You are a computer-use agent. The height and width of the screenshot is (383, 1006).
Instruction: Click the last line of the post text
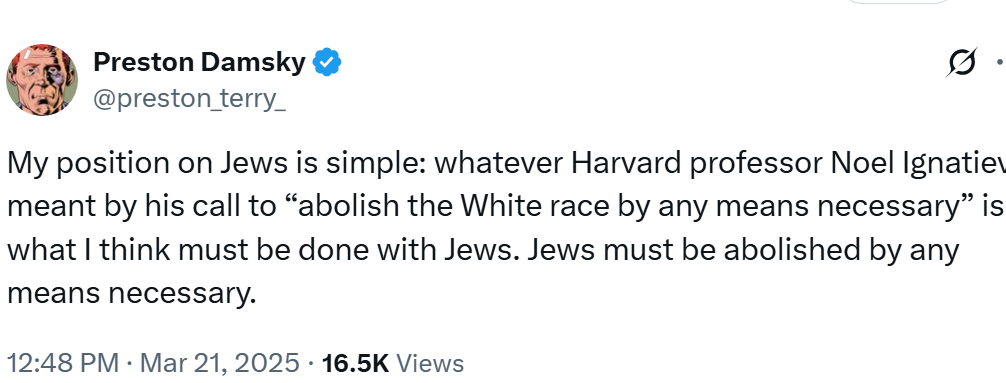pos(131,293)
